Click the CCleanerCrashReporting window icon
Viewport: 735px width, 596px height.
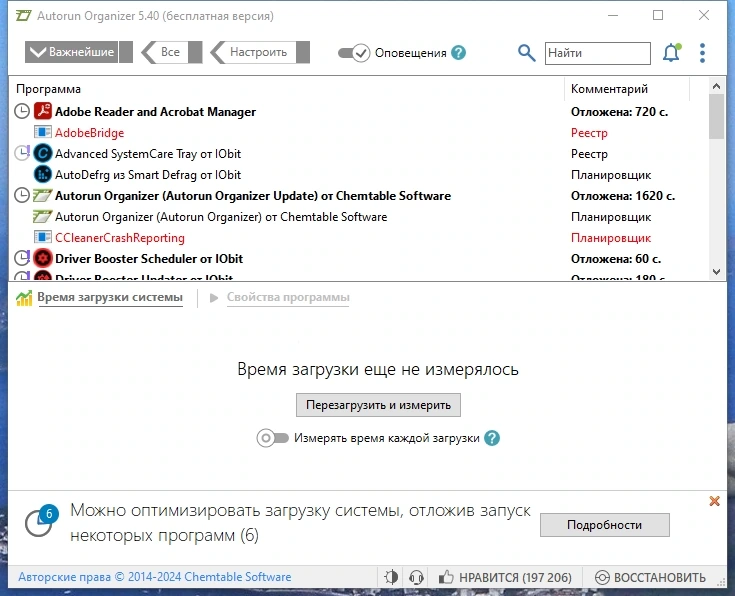pyautogui.click(x=43, y=237)
